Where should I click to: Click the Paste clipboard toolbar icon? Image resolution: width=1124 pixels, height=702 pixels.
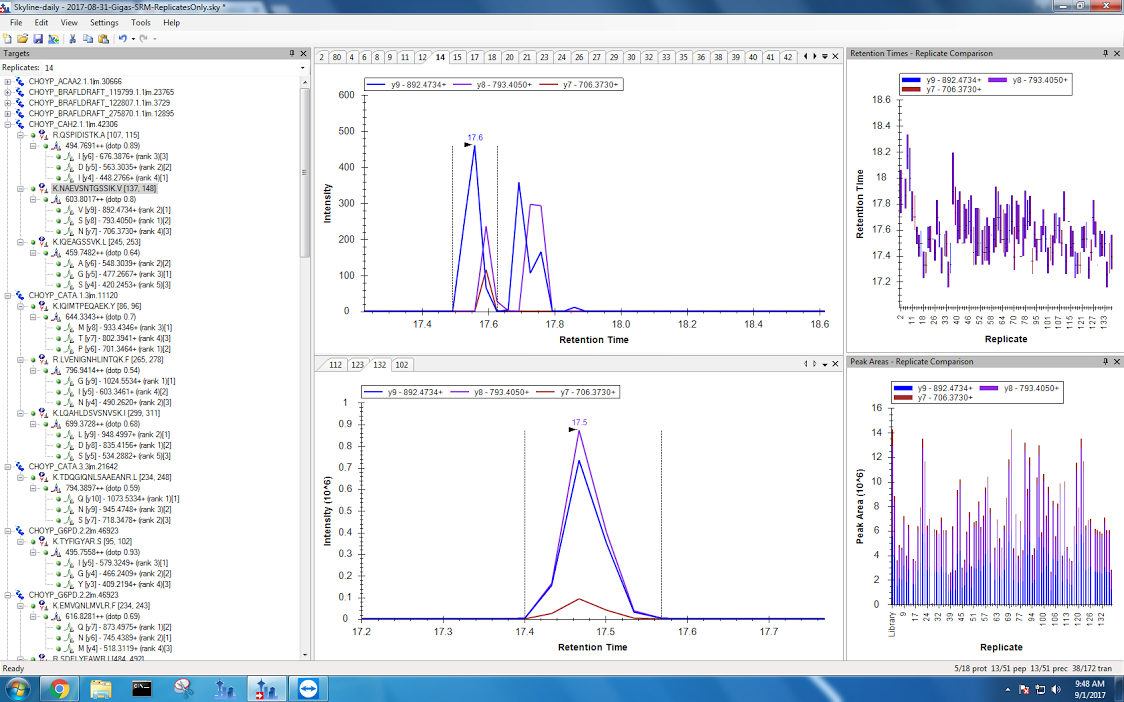(103, 38)
